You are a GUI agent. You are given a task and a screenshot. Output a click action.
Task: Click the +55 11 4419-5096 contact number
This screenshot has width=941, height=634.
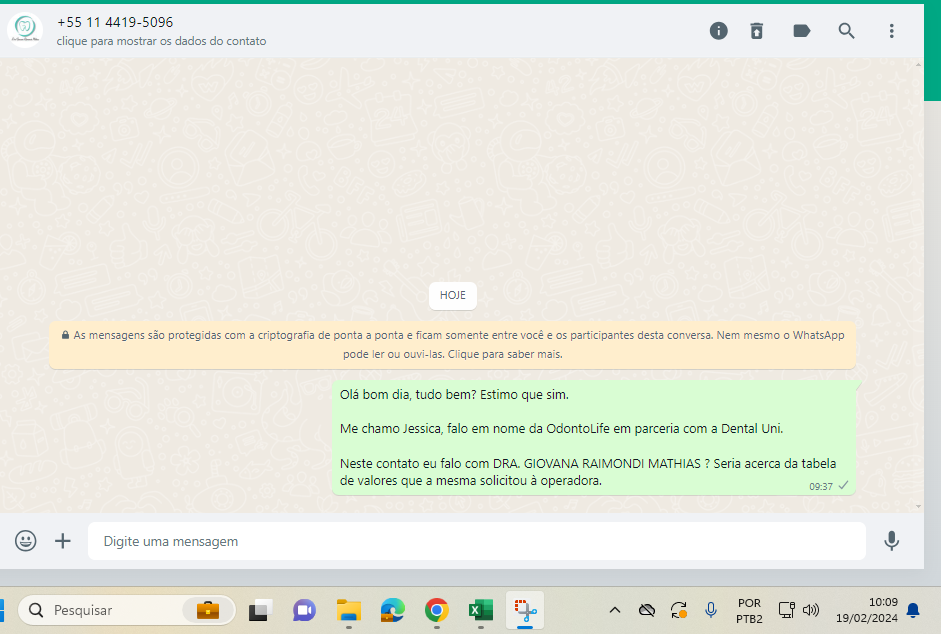(x=115, y=22)
